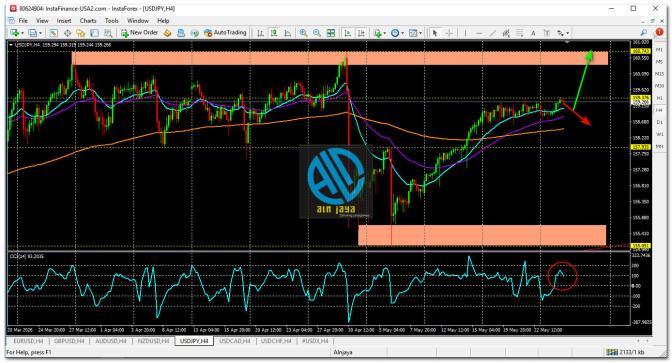Viewport: 672px width, 363px height.
Task: Switch to the GBPUSD,H4 chart tab
Action: pyautogui.click(x=69, y=341)
